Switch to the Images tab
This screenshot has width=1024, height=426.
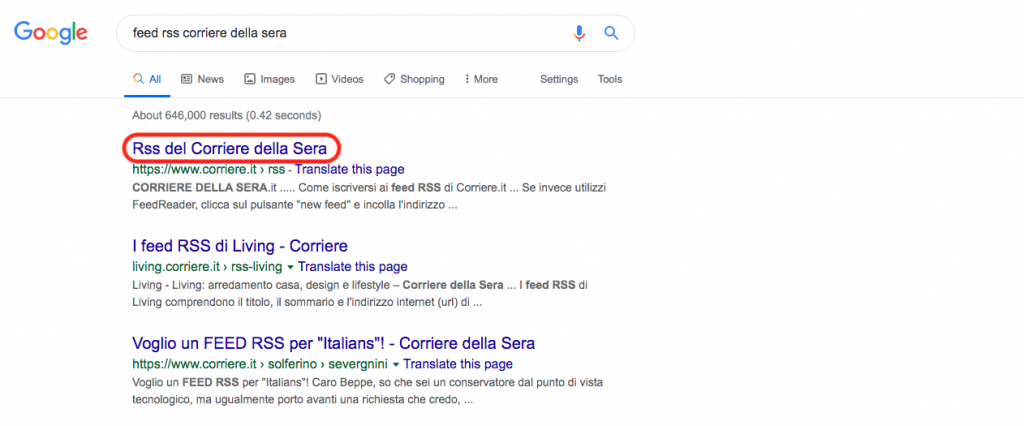[x=270, y=79]
